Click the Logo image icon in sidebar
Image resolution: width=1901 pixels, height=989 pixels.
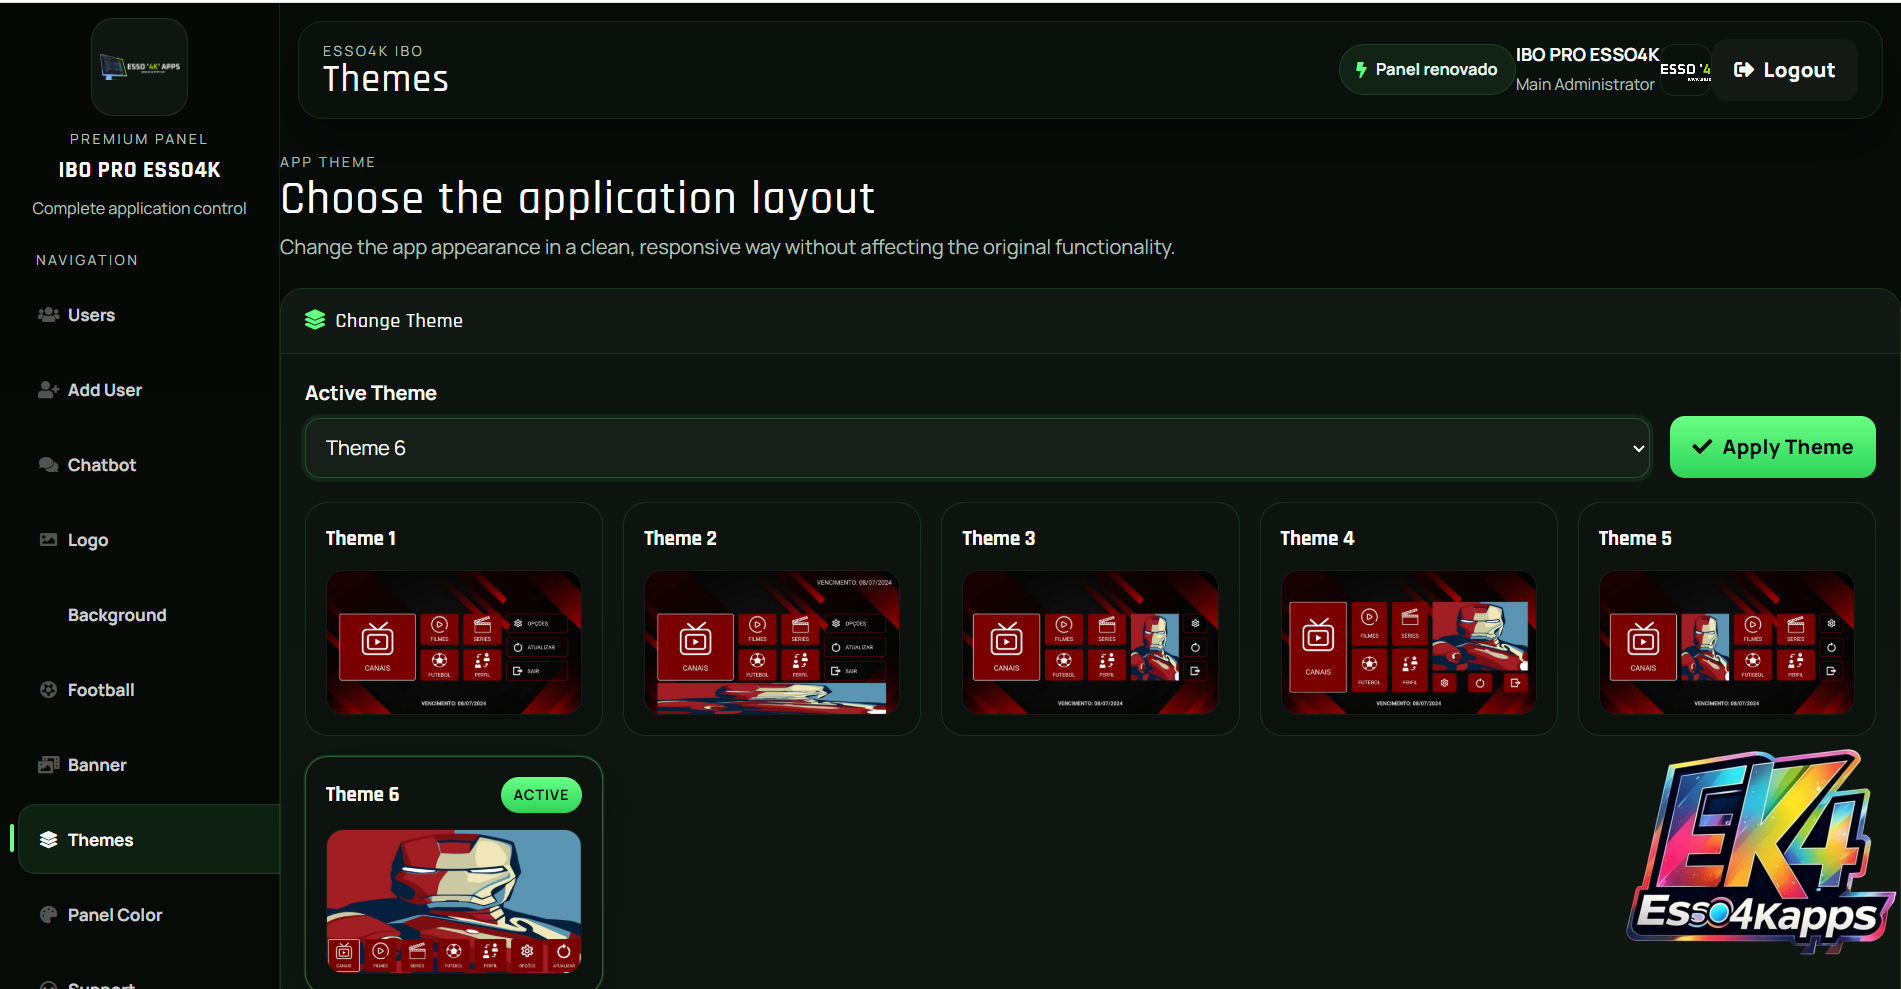tap(48, 540)
